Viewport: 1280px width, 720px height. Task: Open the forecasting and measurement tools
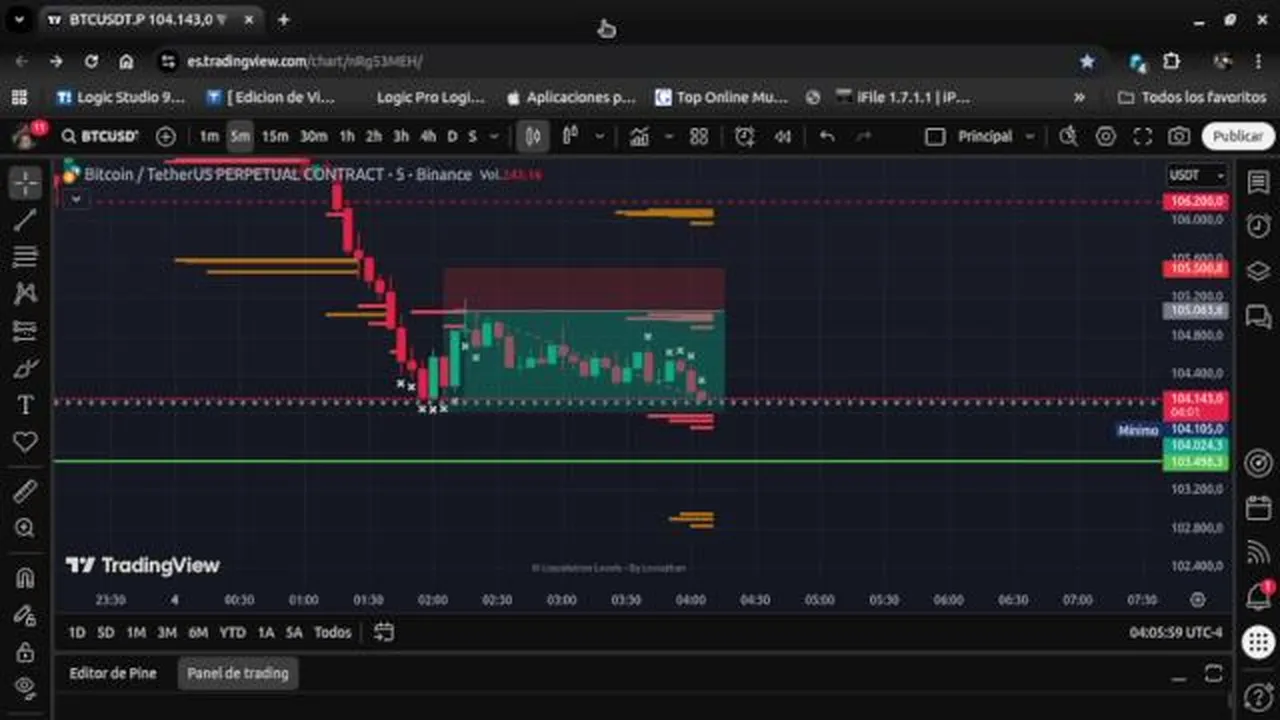pyautogui.click(x=25, y=330)
